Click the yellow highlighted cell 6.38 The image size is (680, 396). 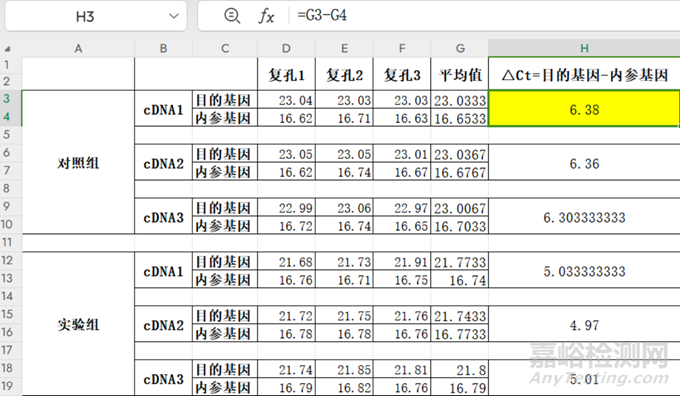click(x=584, y=109)
